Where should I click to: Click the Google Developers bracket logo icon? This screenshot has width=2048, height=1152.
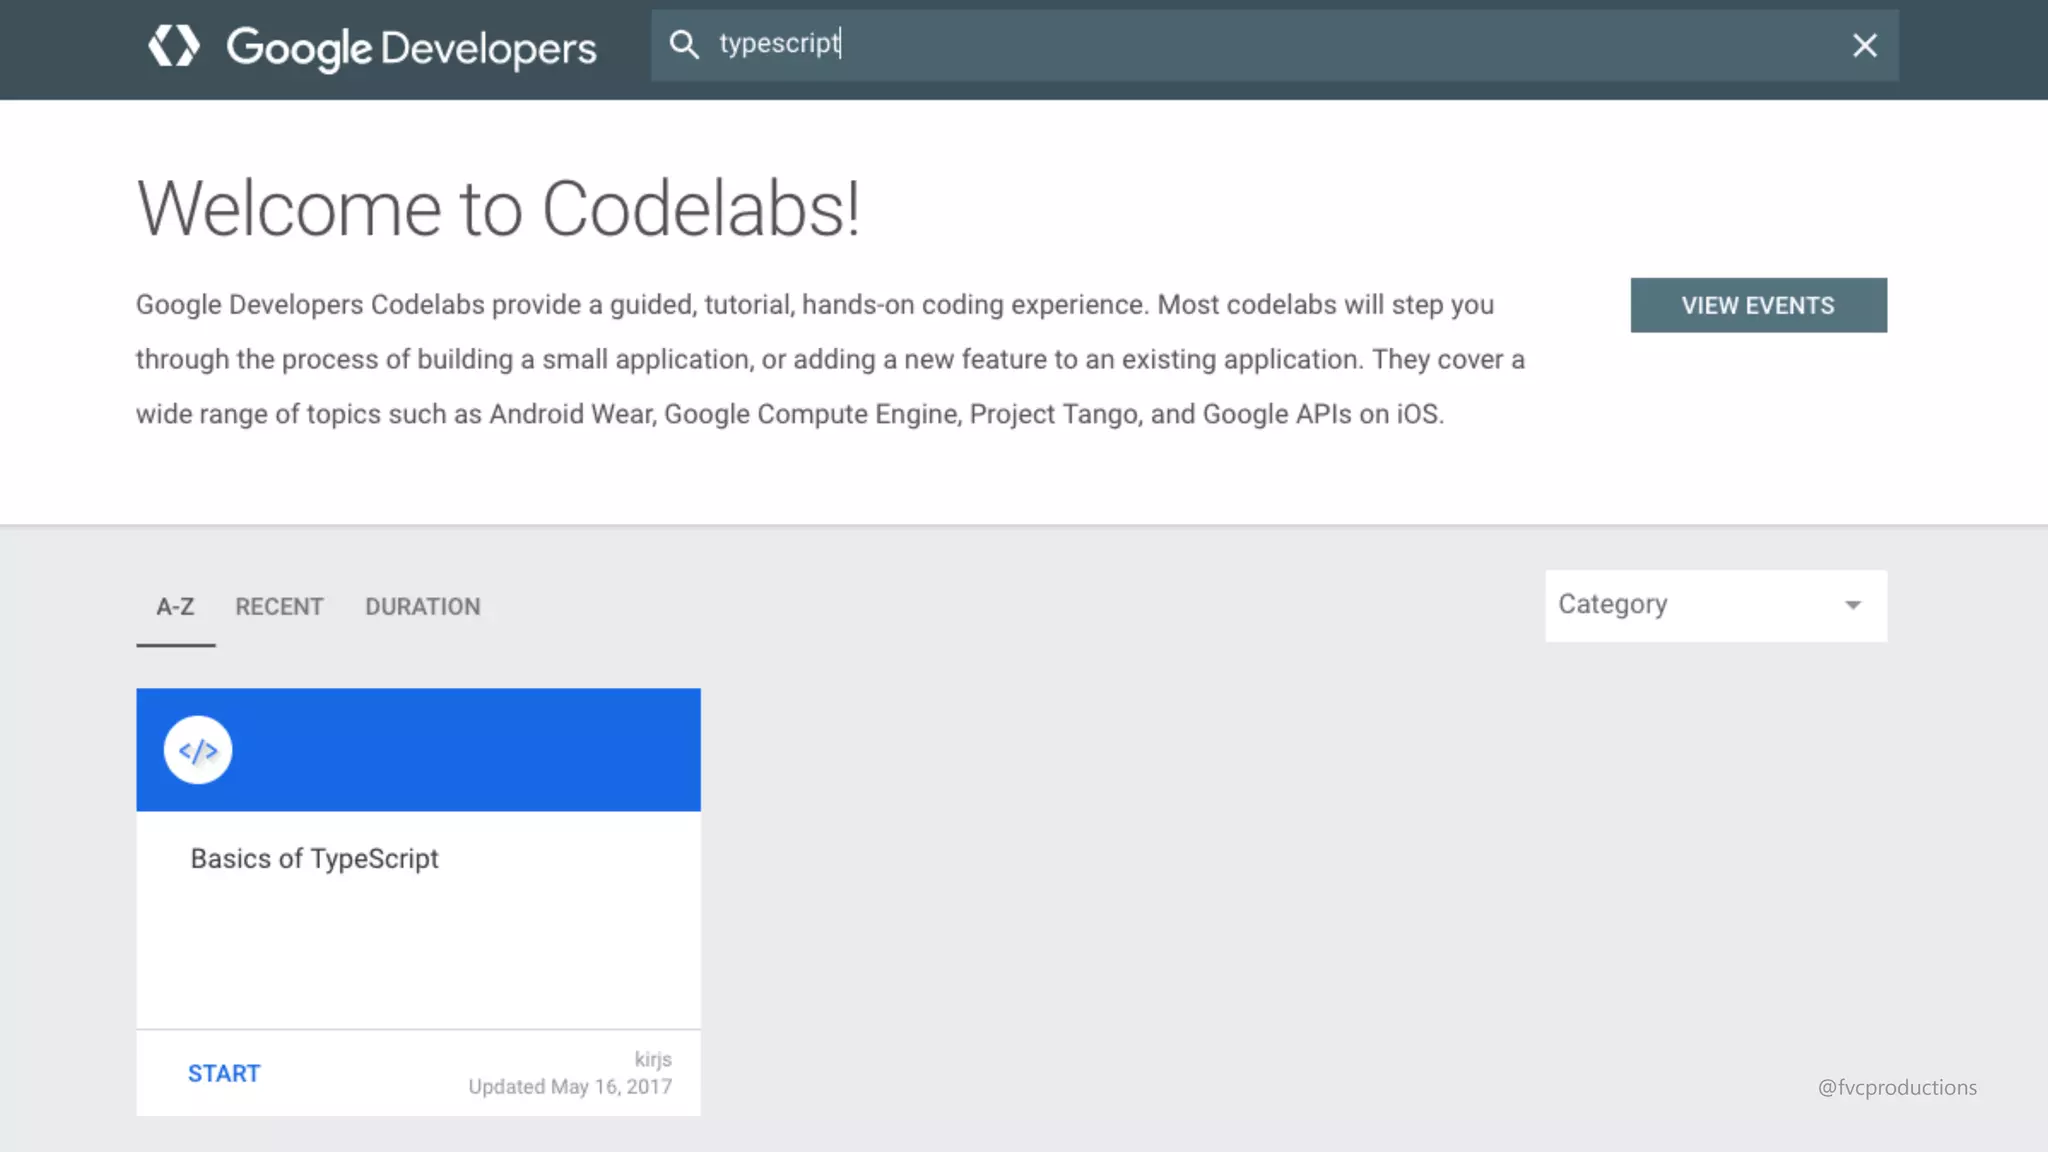174,46
